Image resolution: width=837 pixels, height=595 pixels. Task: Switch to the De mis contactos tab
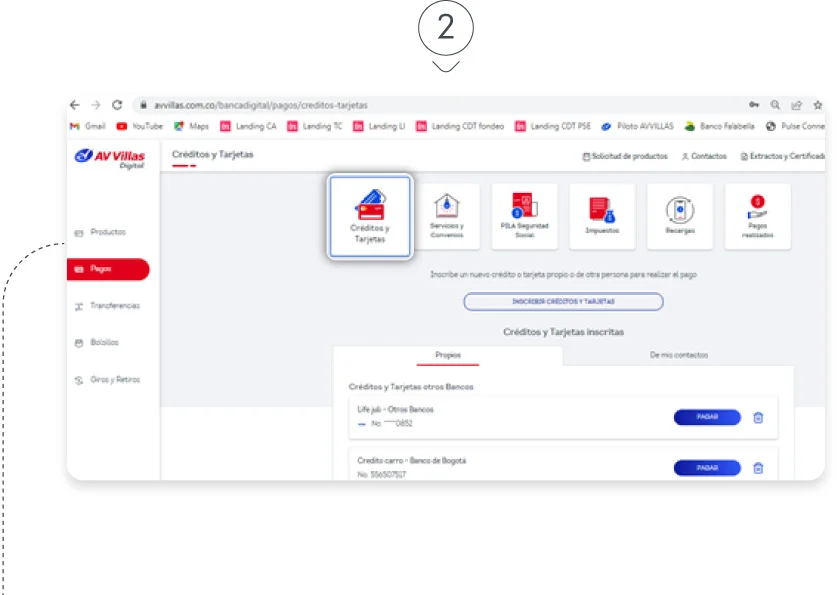[678, 355]
